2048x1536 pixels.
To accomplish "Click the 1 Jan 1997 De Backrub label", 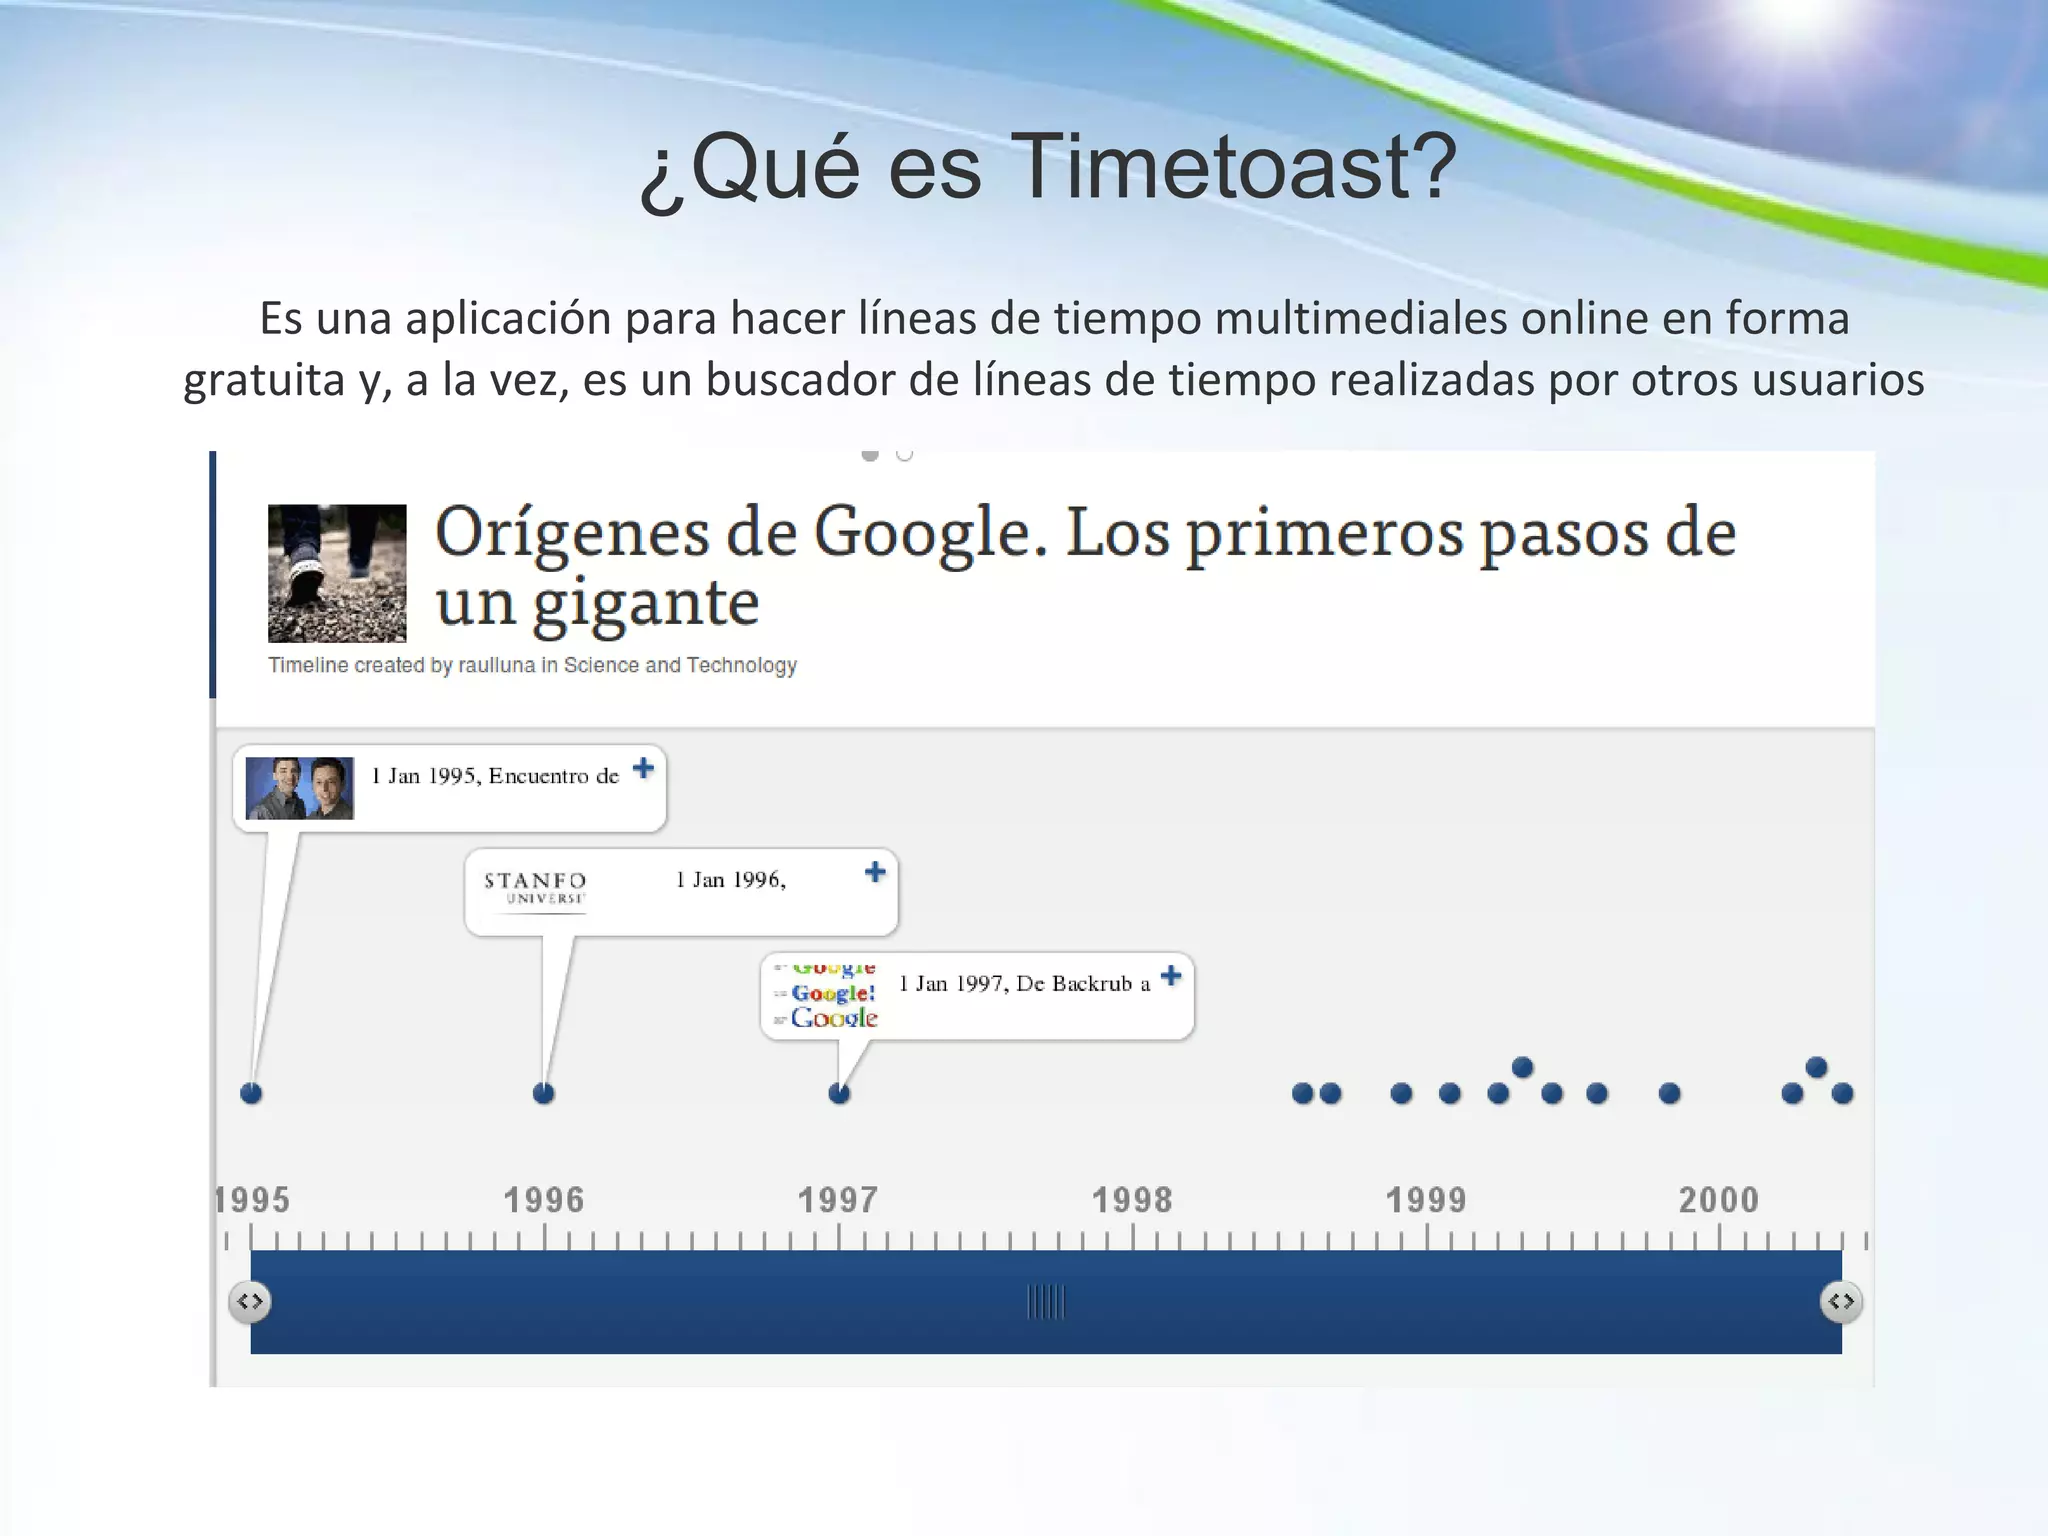I will [x=1024, y=984].
